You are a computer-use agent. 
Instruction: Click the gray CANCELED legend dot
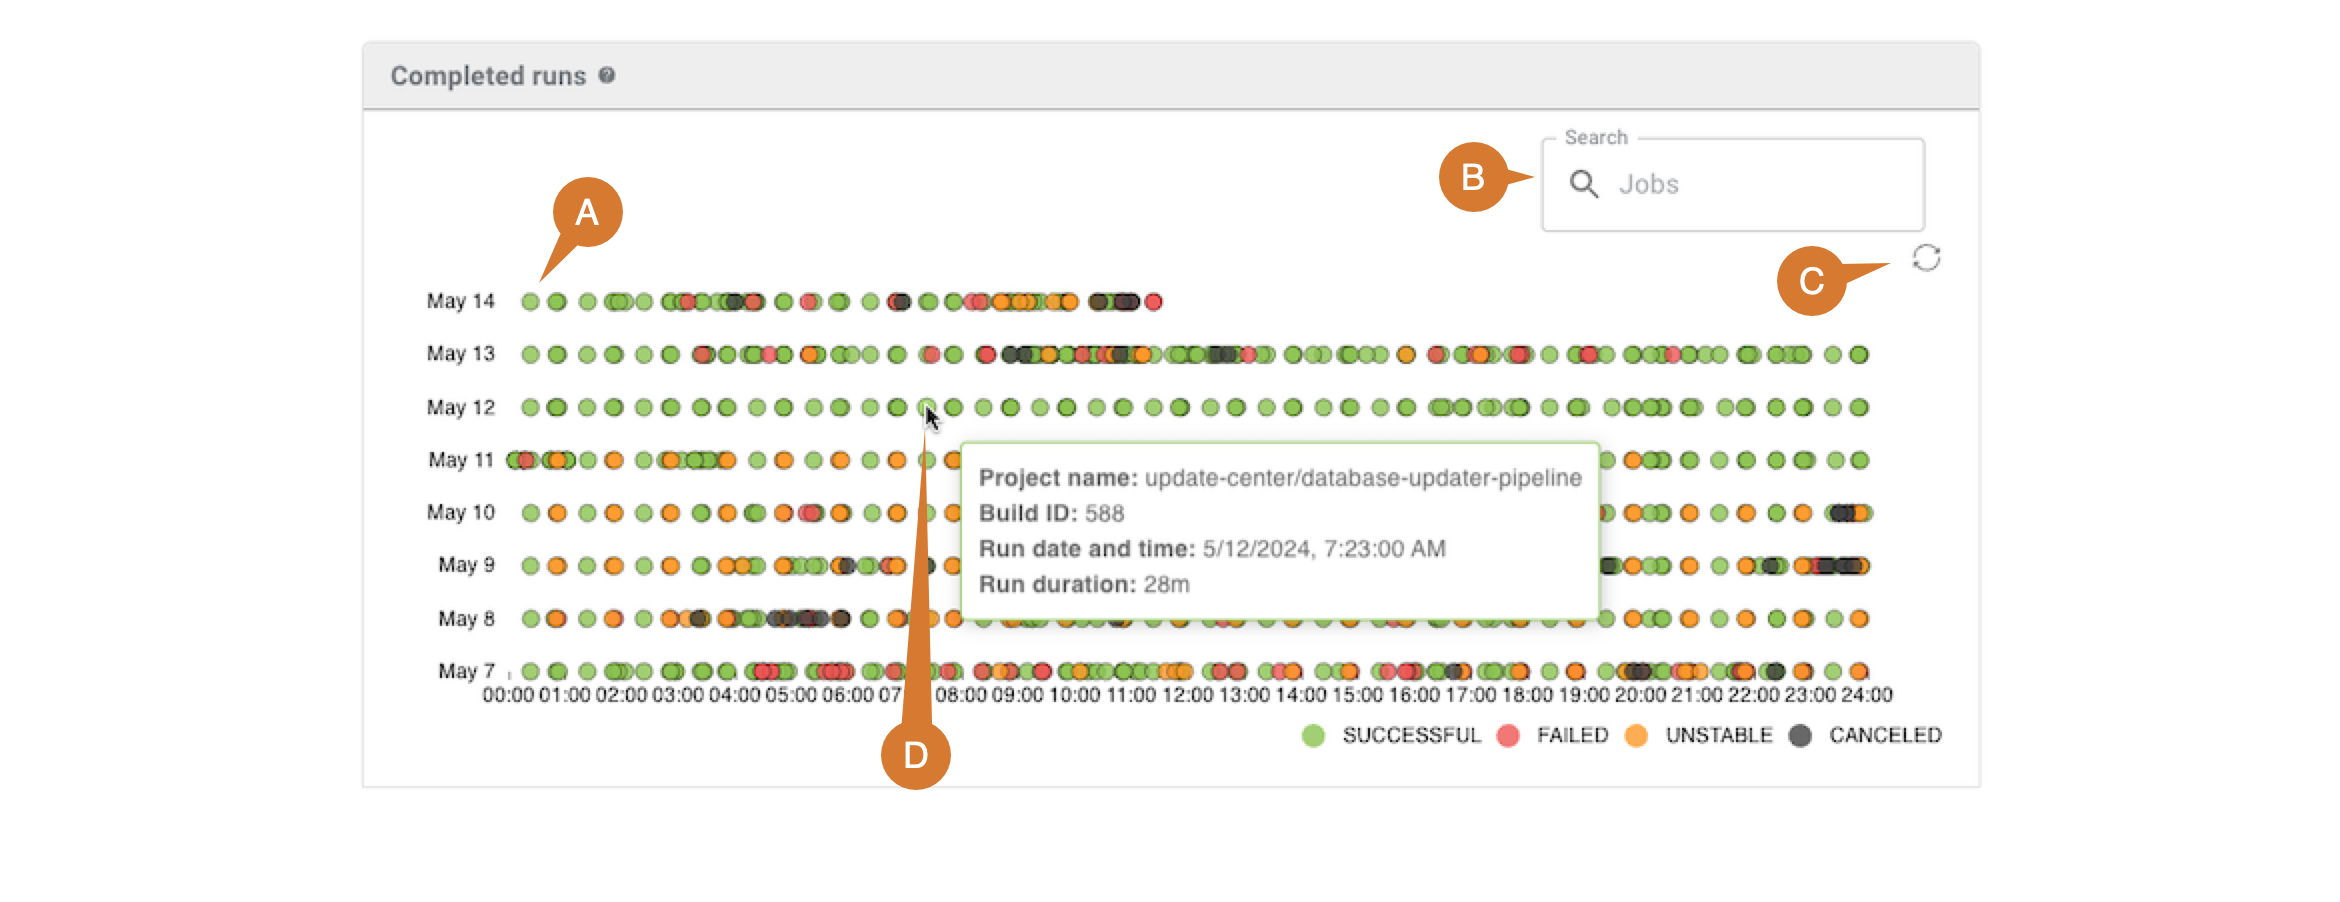1800,736
